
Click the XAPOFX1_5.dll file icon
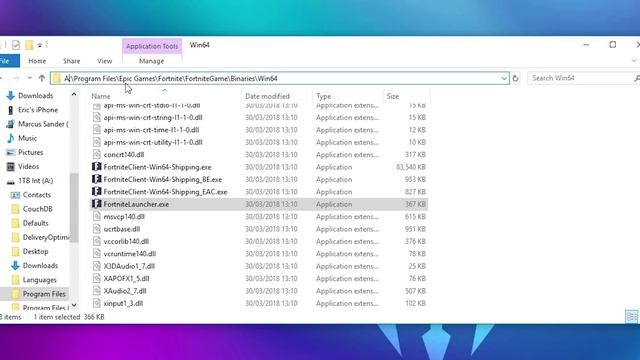click(96, 278)
